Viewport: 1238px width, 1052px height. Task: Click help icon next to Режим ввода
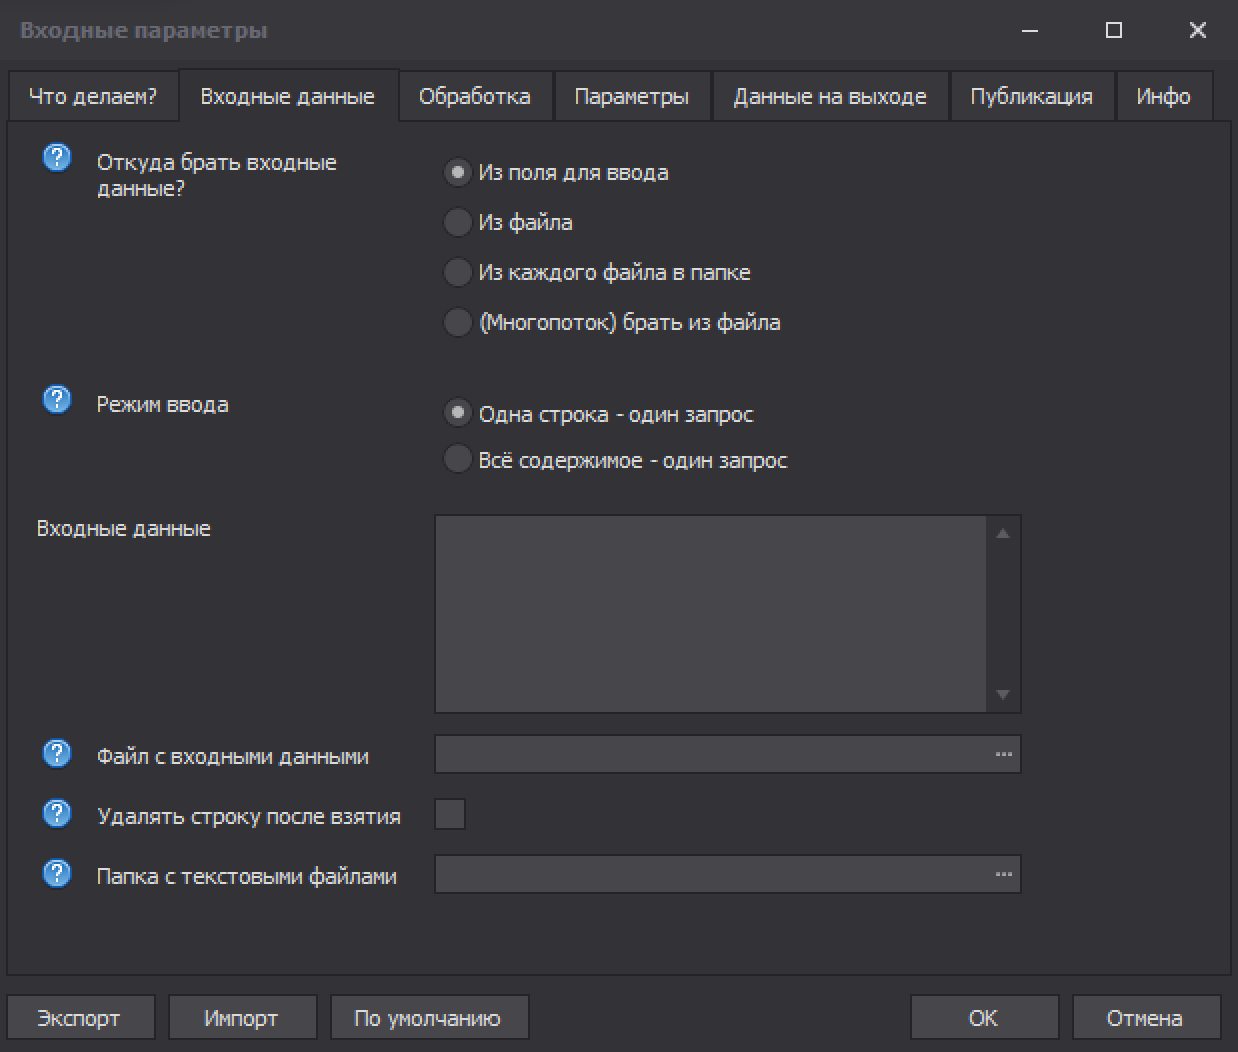point(57,400)
